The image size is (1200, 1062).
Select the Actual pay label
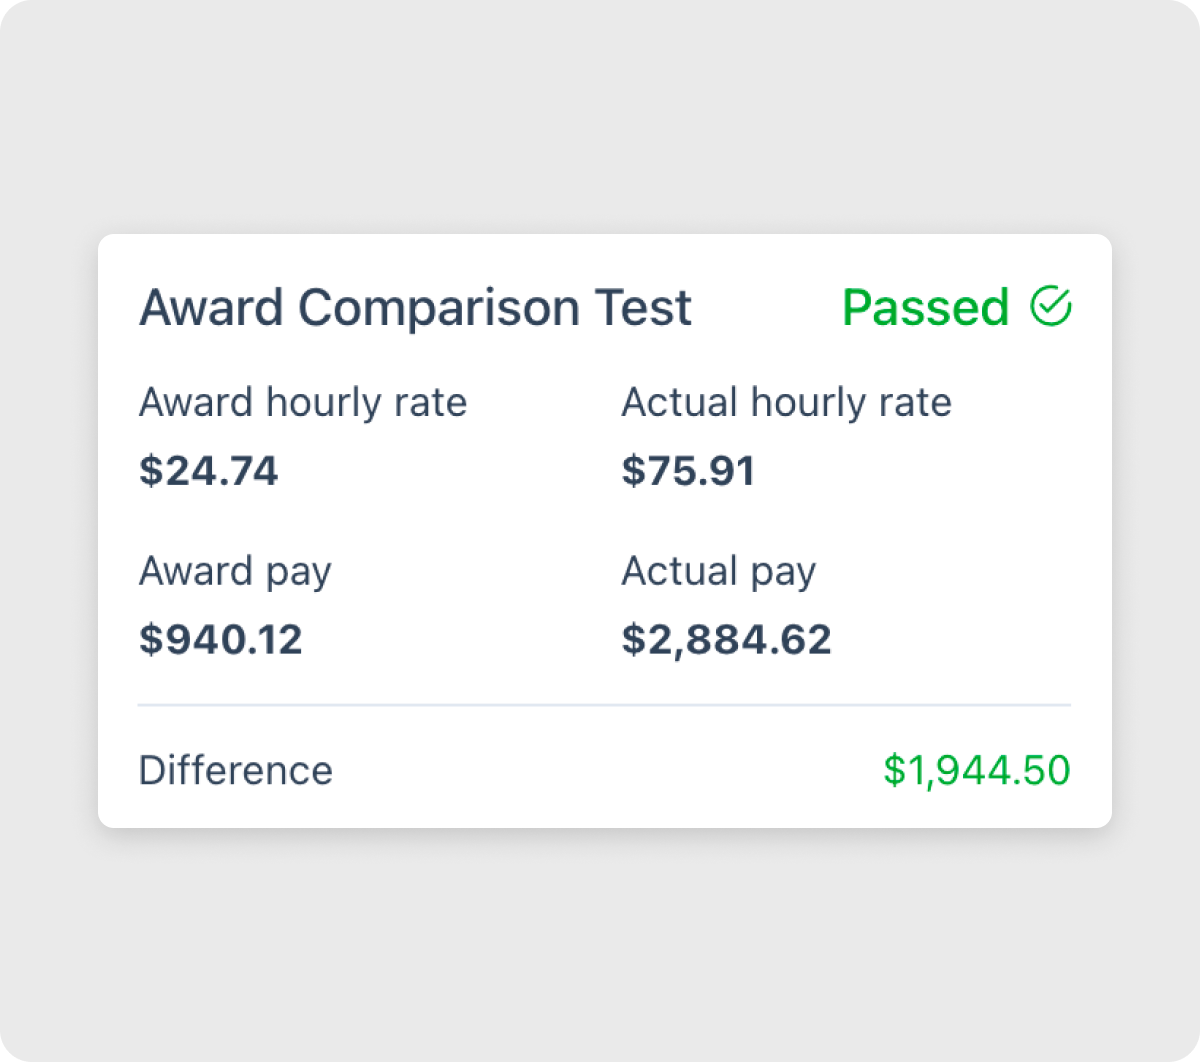tap(718, 572)
